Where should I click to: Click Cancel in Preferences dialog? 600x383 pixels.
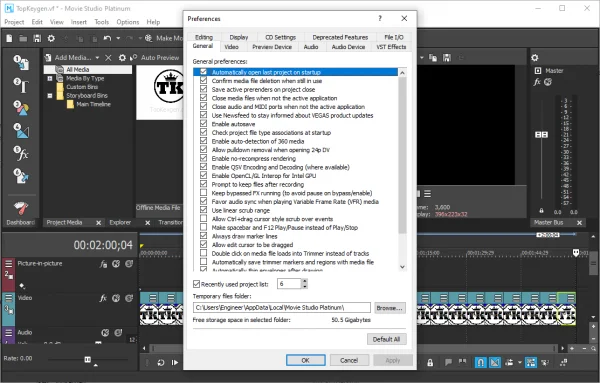click(349, 360)
